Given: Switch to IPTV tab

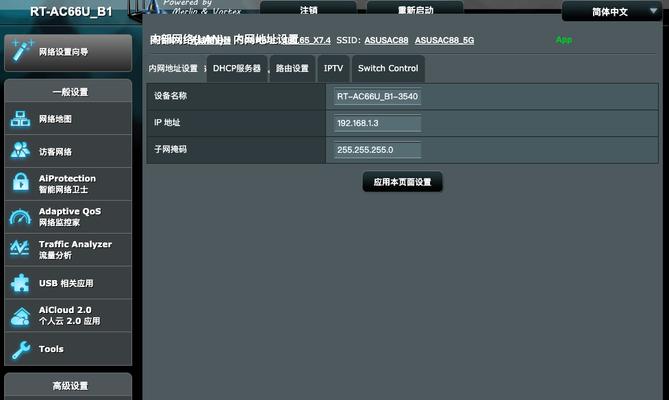Looking at the screenshot, I should (333, 69).
